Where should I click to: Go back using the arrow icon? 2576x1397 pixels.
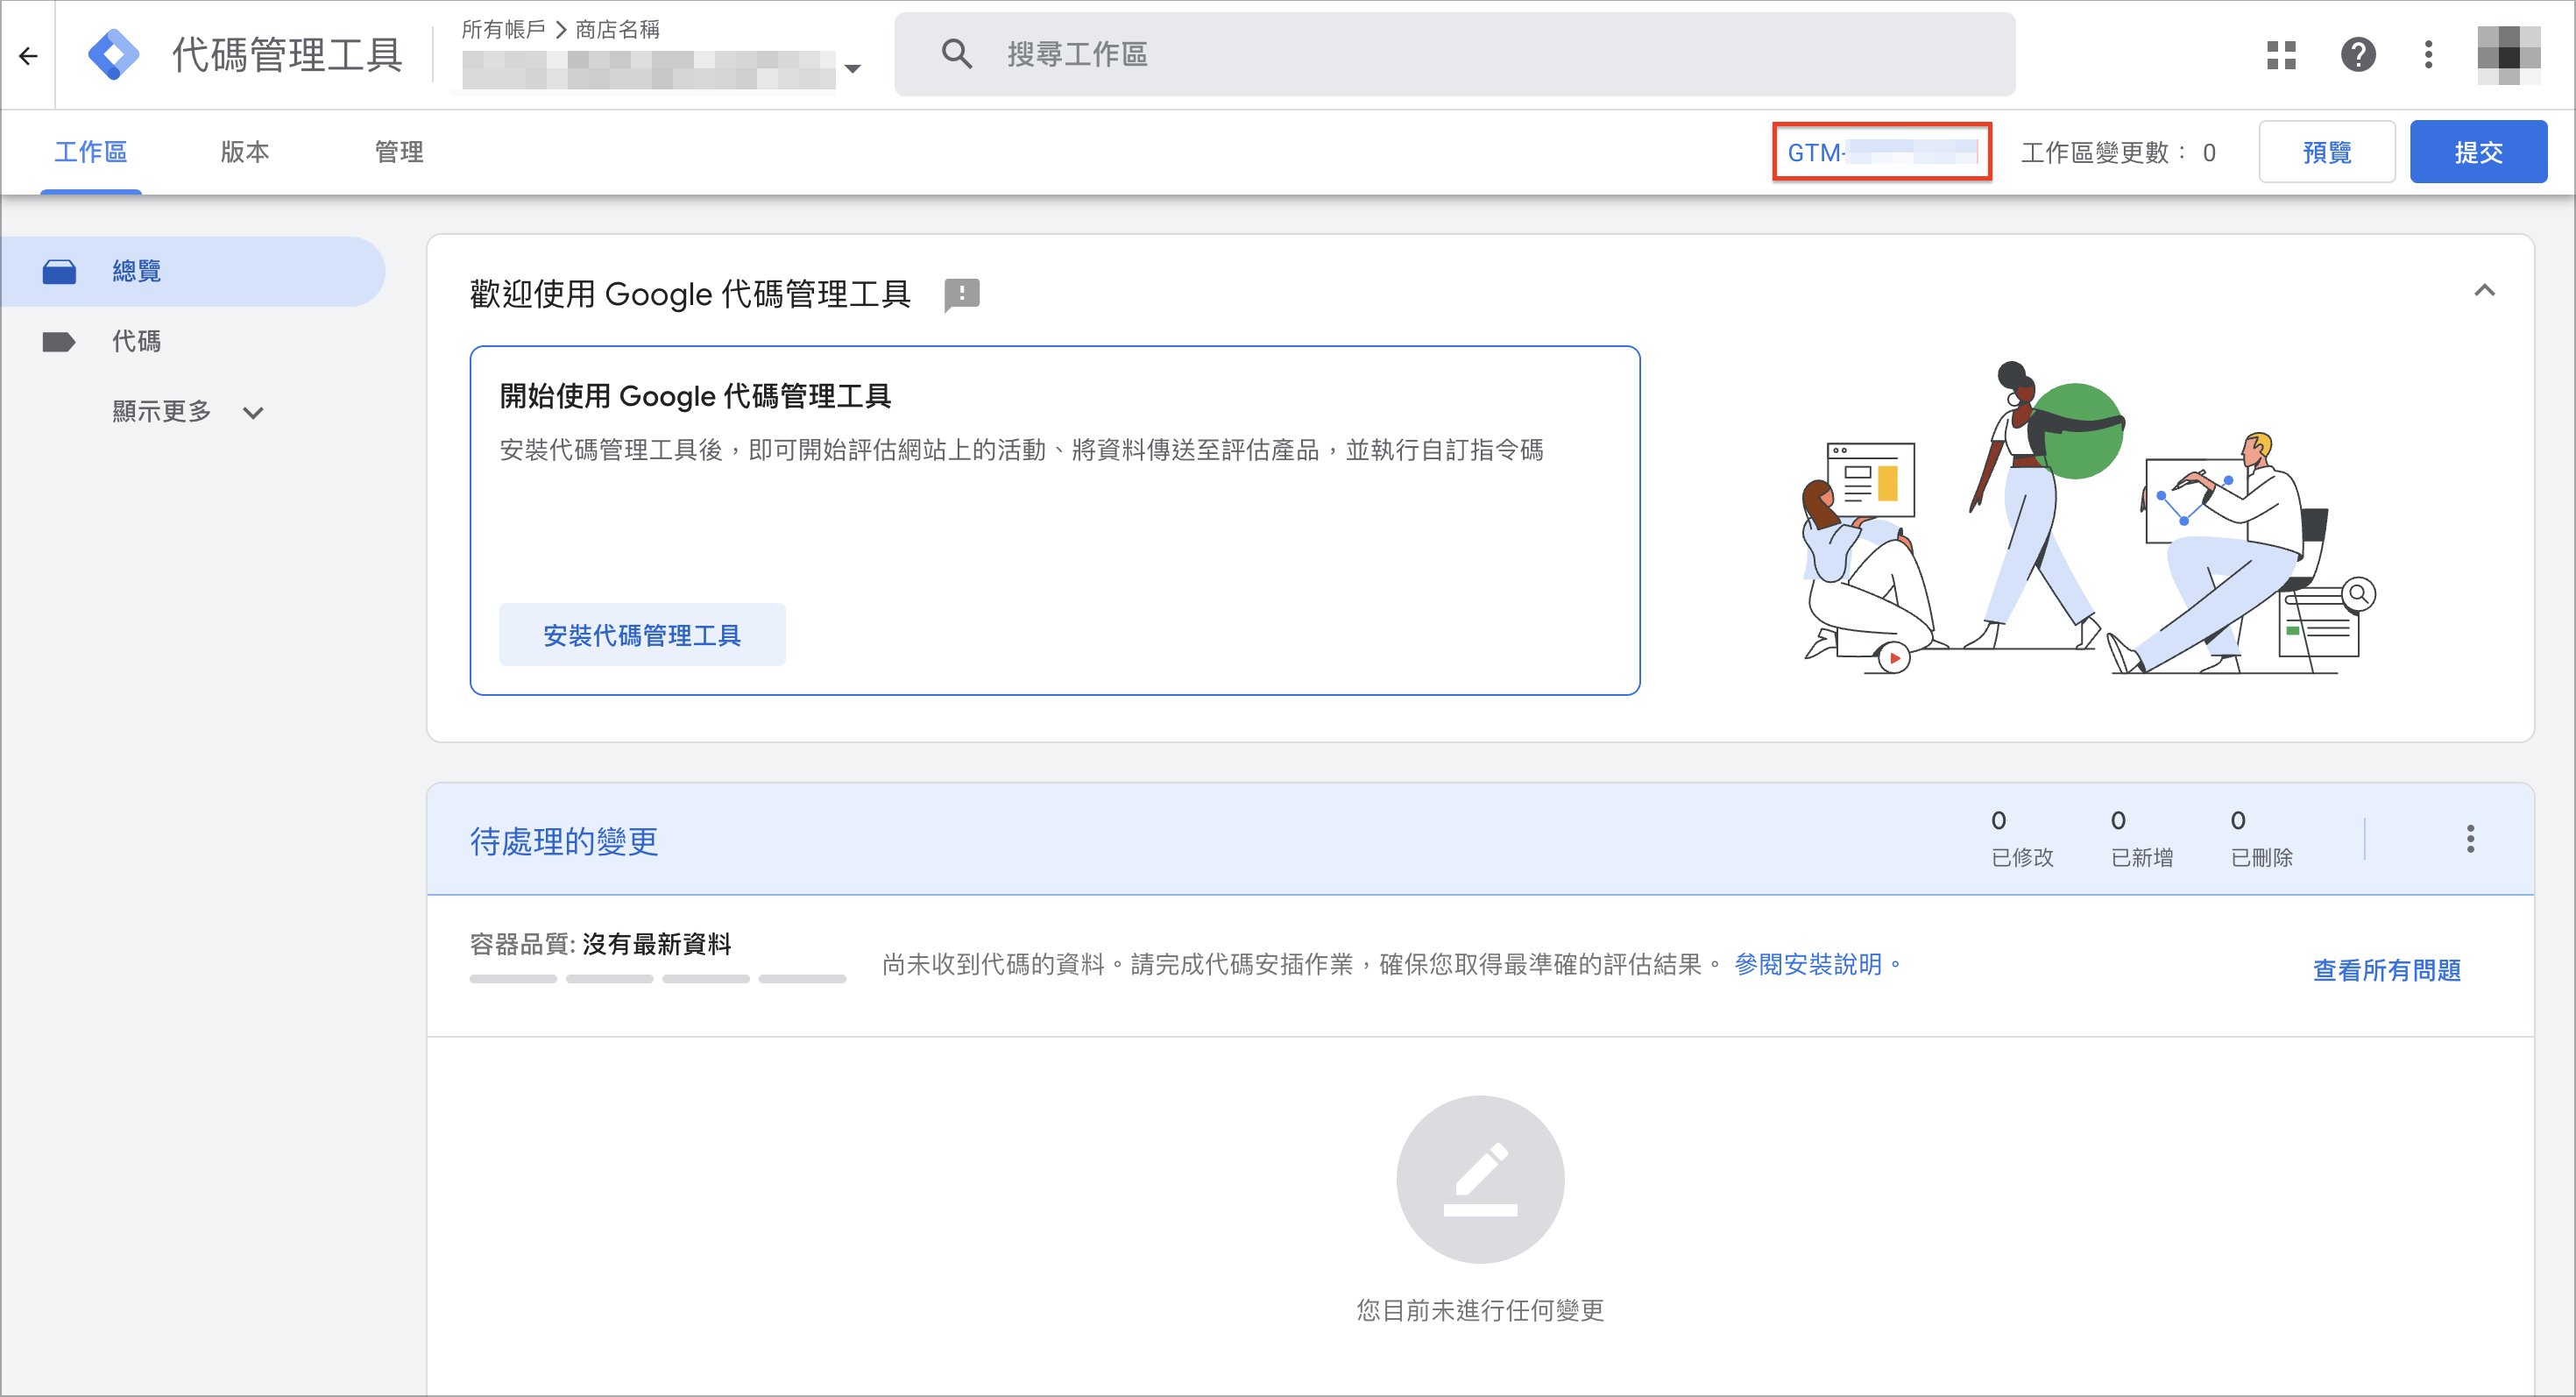coord(28,55)
